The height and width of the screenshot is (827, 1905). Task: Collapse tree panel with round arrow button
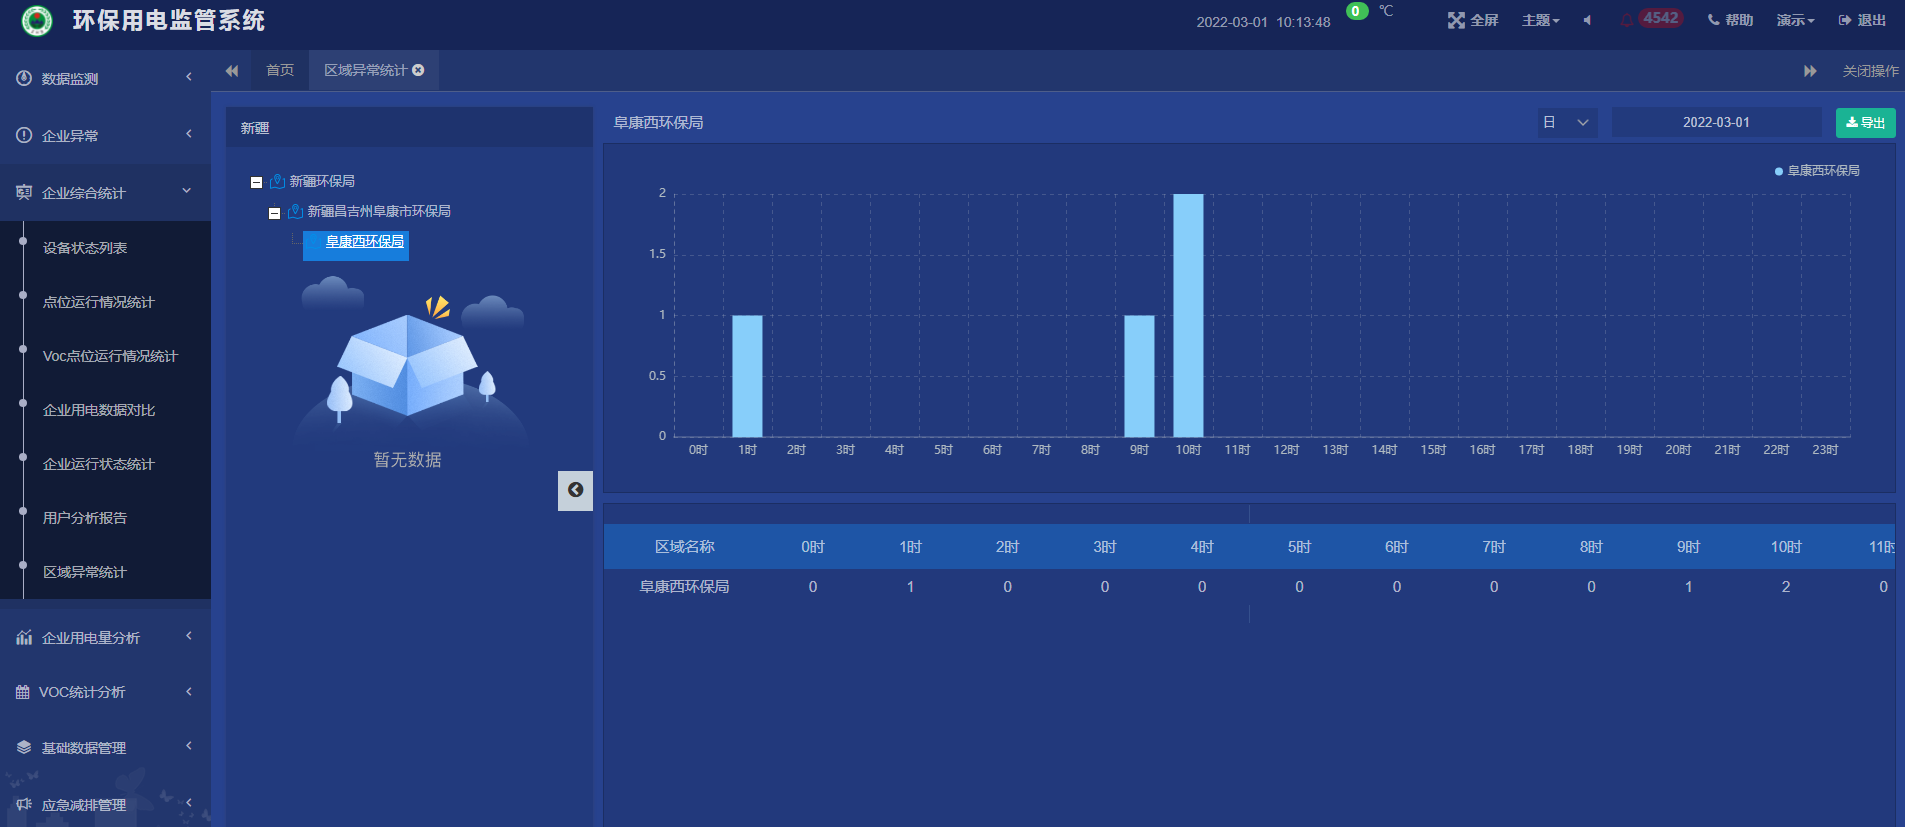click(x=575, y=490)
